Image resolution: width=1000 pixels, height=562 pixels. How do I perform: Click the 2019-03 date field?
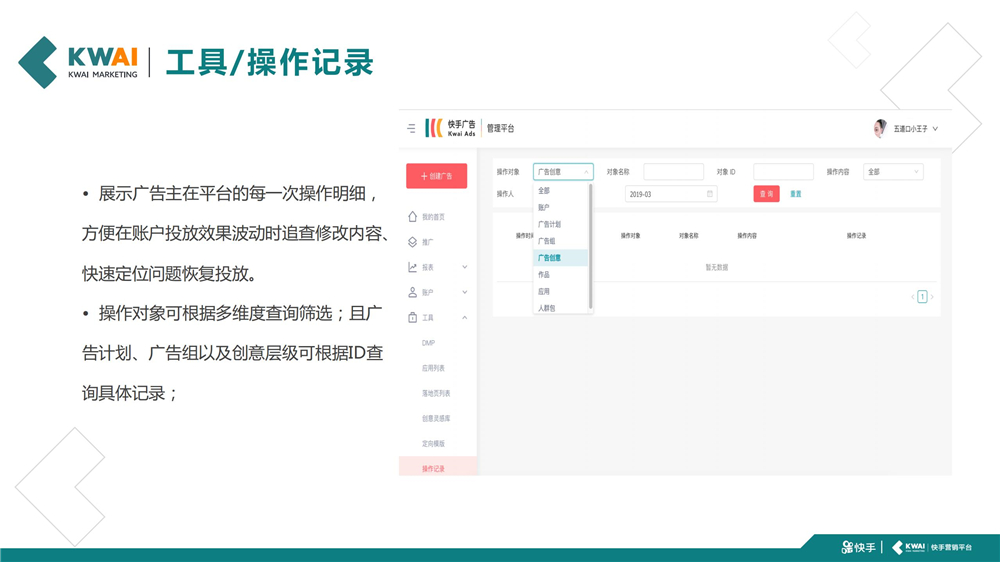pyautogui.click(x=671, y=194)
